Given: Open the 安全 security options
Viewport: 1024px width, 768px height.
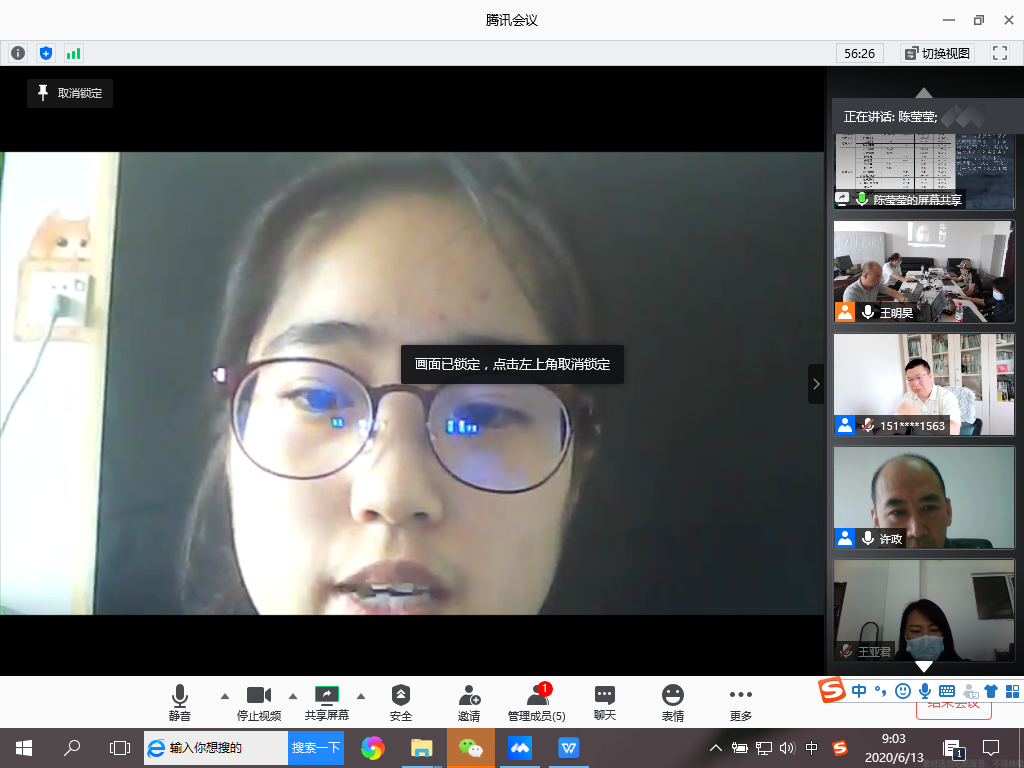Looking at the screenshot, I should (400, 703).
